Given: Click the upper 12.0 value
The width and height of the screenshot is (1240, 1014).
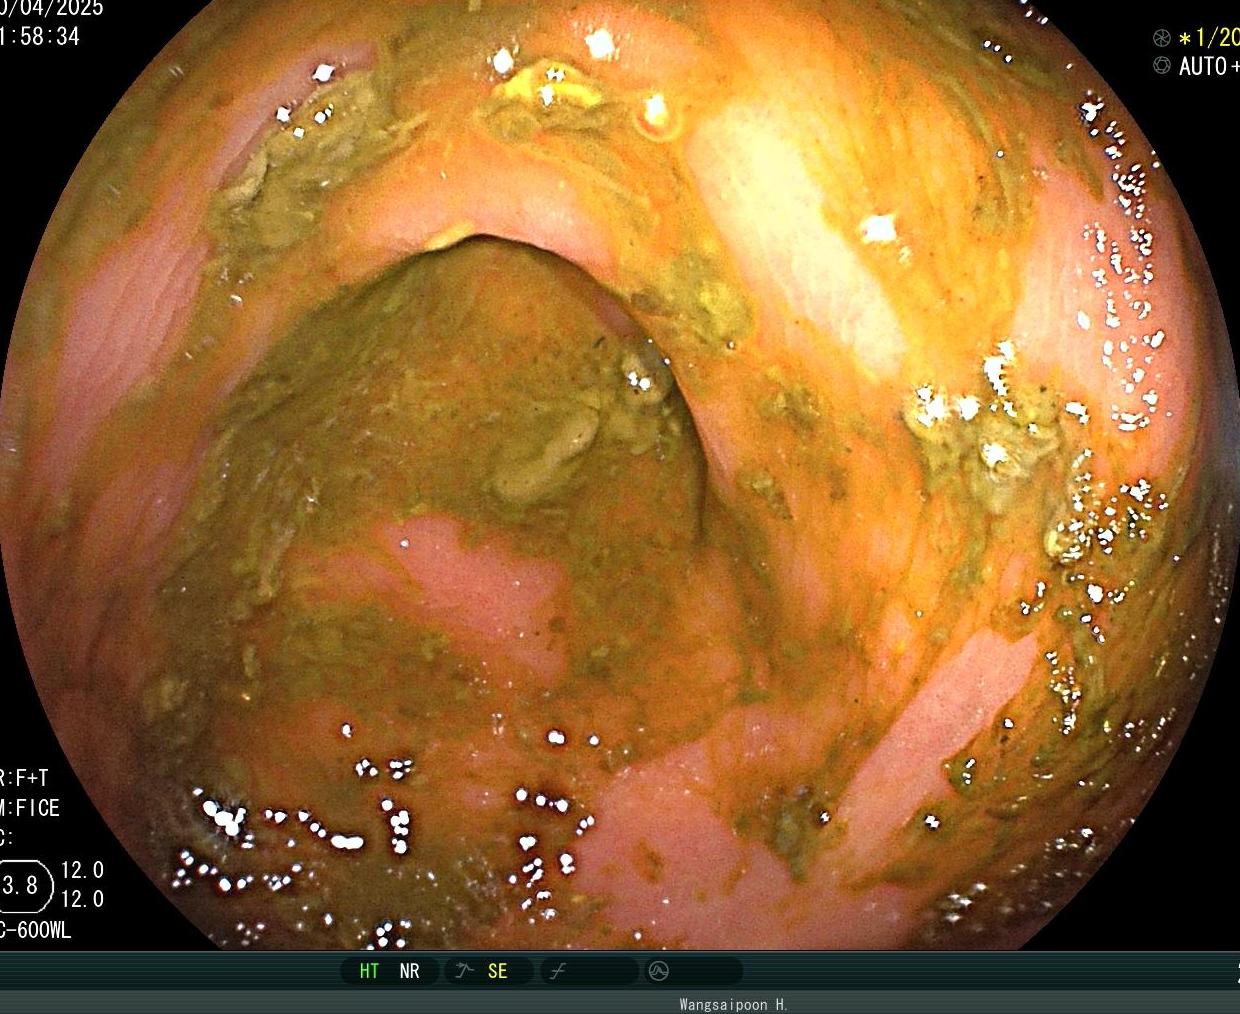Looking at the screenshot, I should 82,870.
